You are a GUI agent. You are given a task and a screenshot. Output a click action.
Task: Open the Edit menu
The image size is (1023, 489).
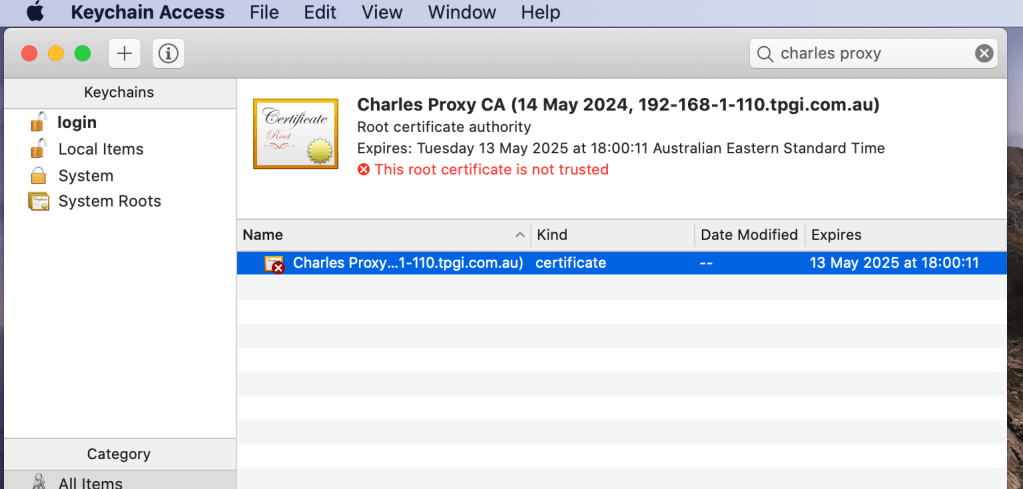(320, 13)
